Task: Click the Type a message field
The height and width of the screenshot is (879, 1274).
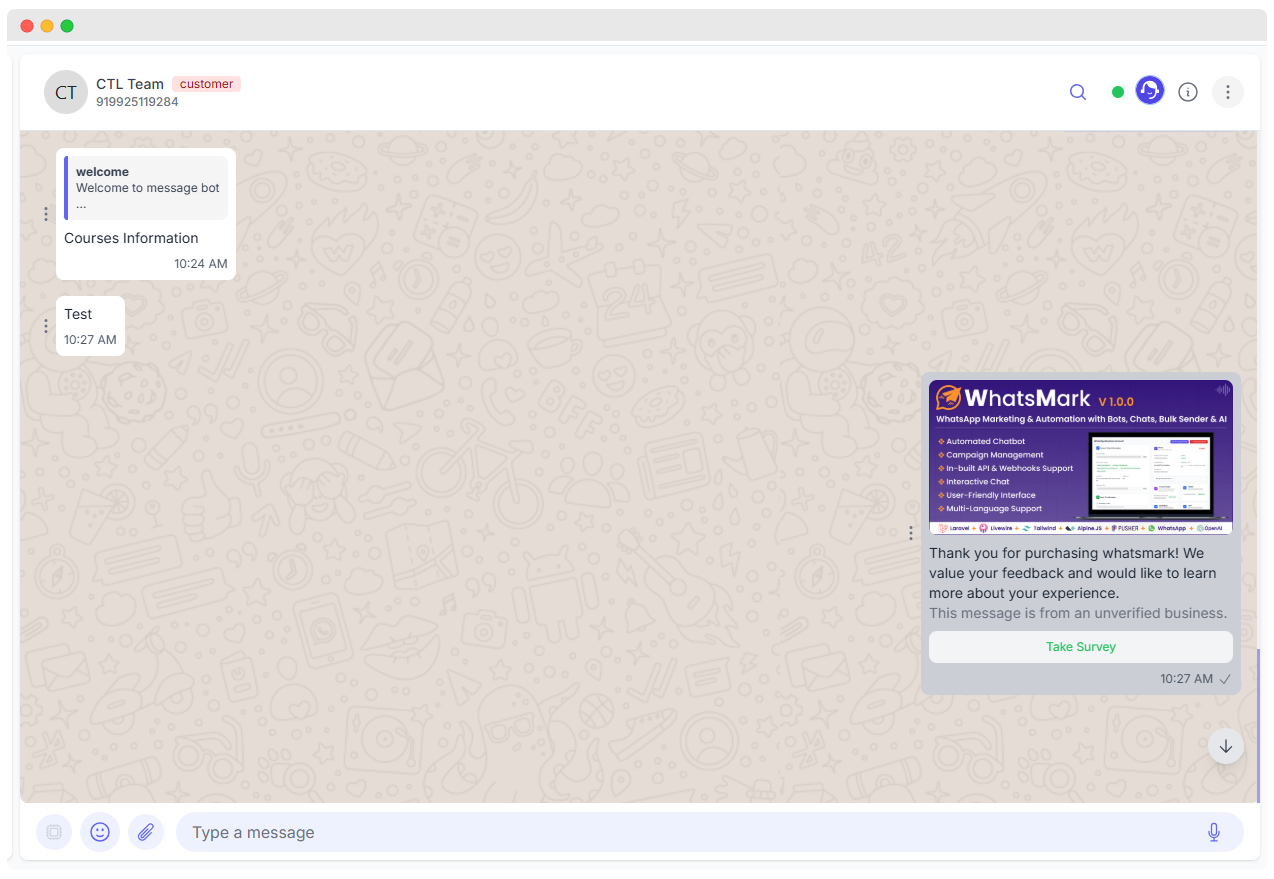Action: click(710, 832)
